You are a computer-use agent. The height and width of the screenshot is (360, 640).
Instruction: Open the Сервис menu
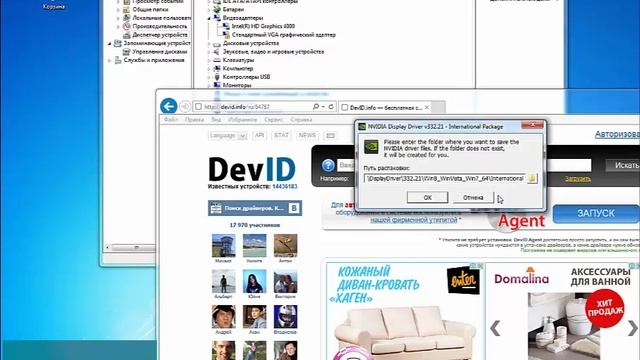point(273,120)
